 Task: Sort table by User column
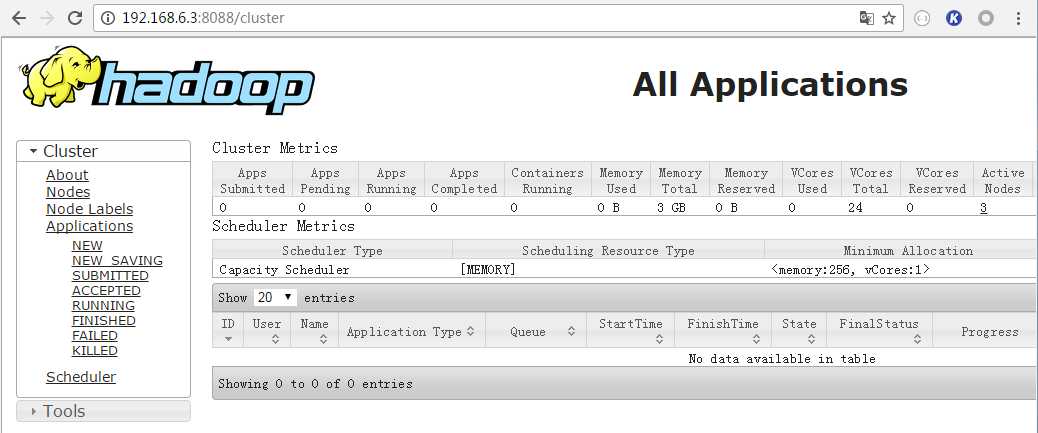point(267,330)
